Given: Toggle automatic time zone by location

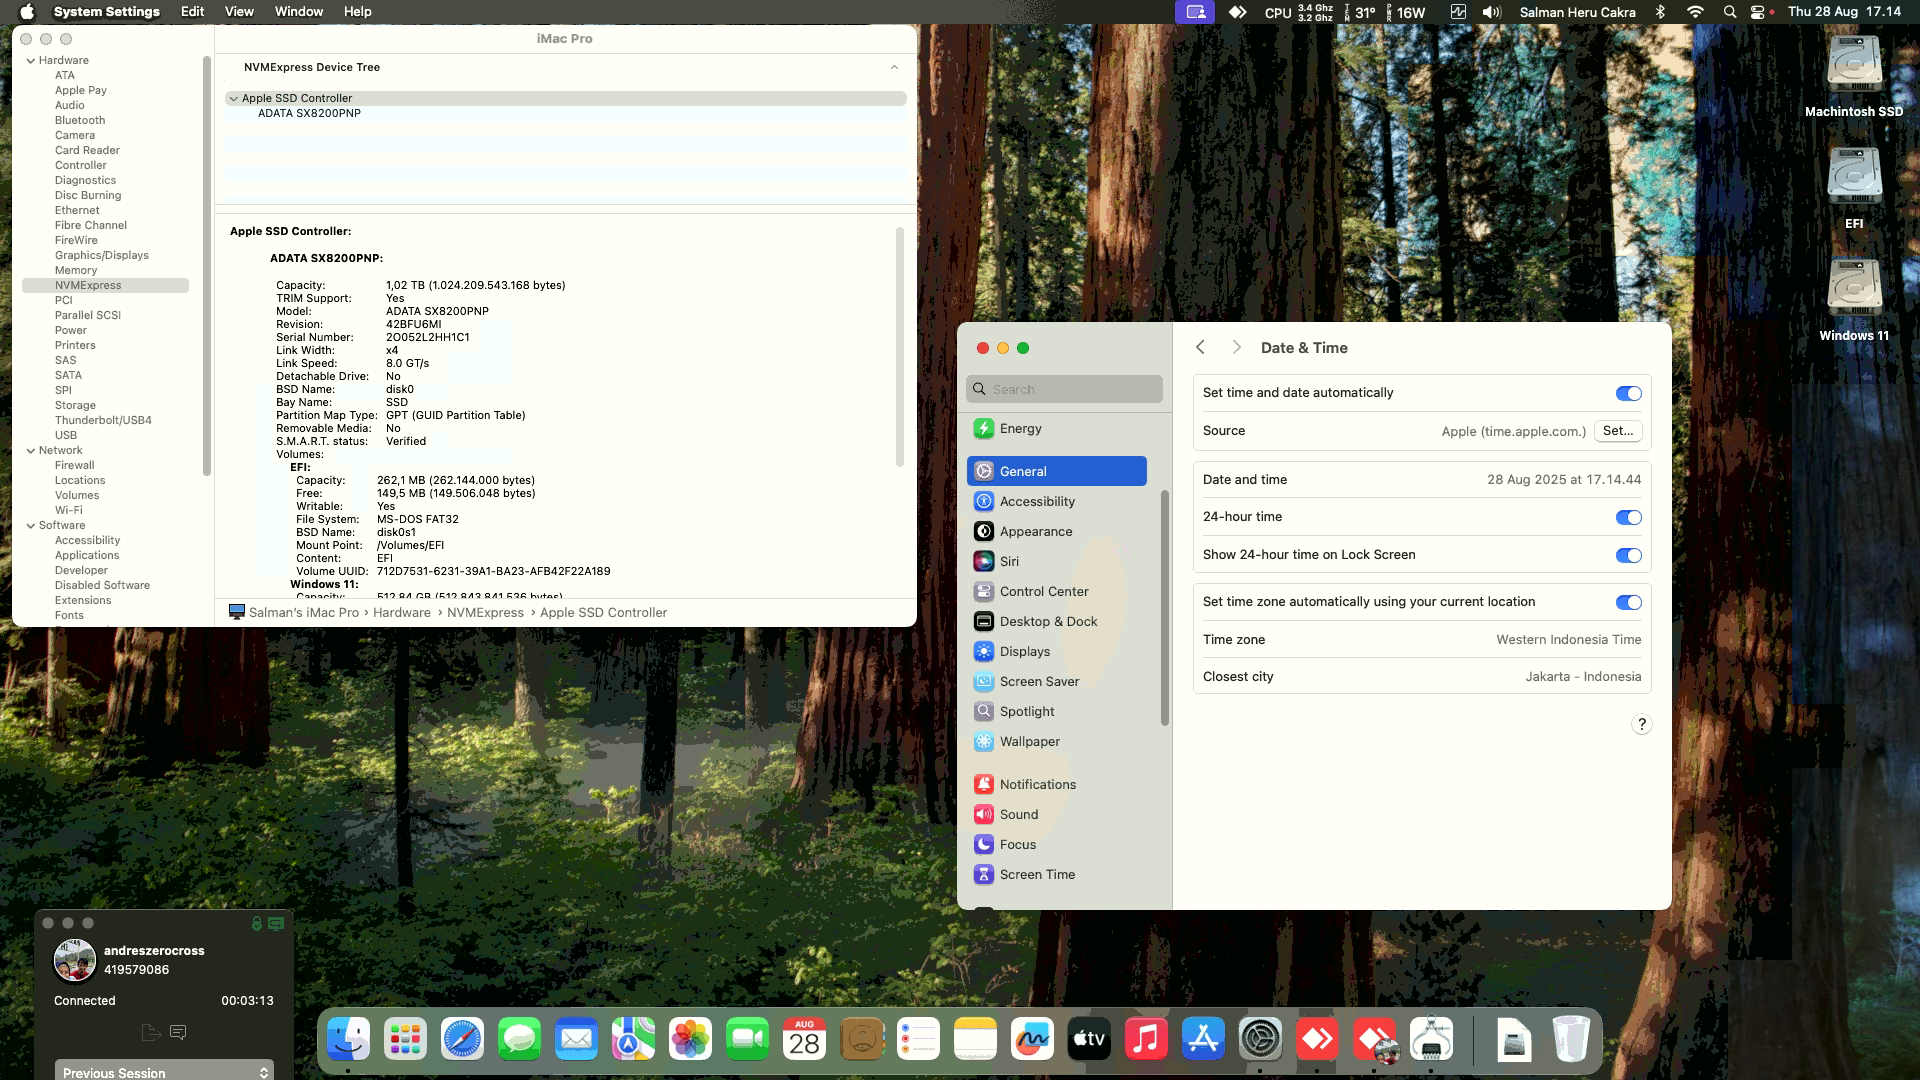Looking at the screenshot, I should [1628, 602].
